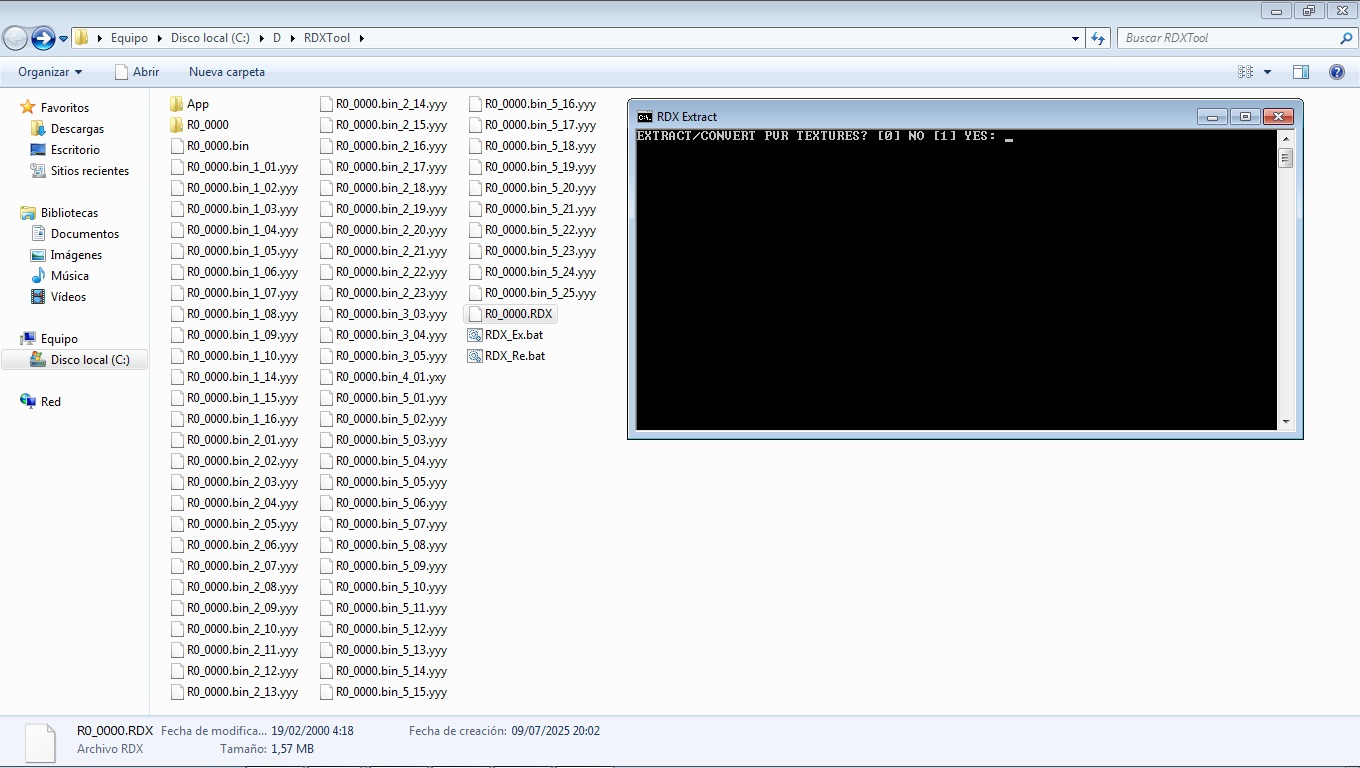1360x768 pixels.
Task: Minimize the RDX Extract console window
Action: 1212,116
